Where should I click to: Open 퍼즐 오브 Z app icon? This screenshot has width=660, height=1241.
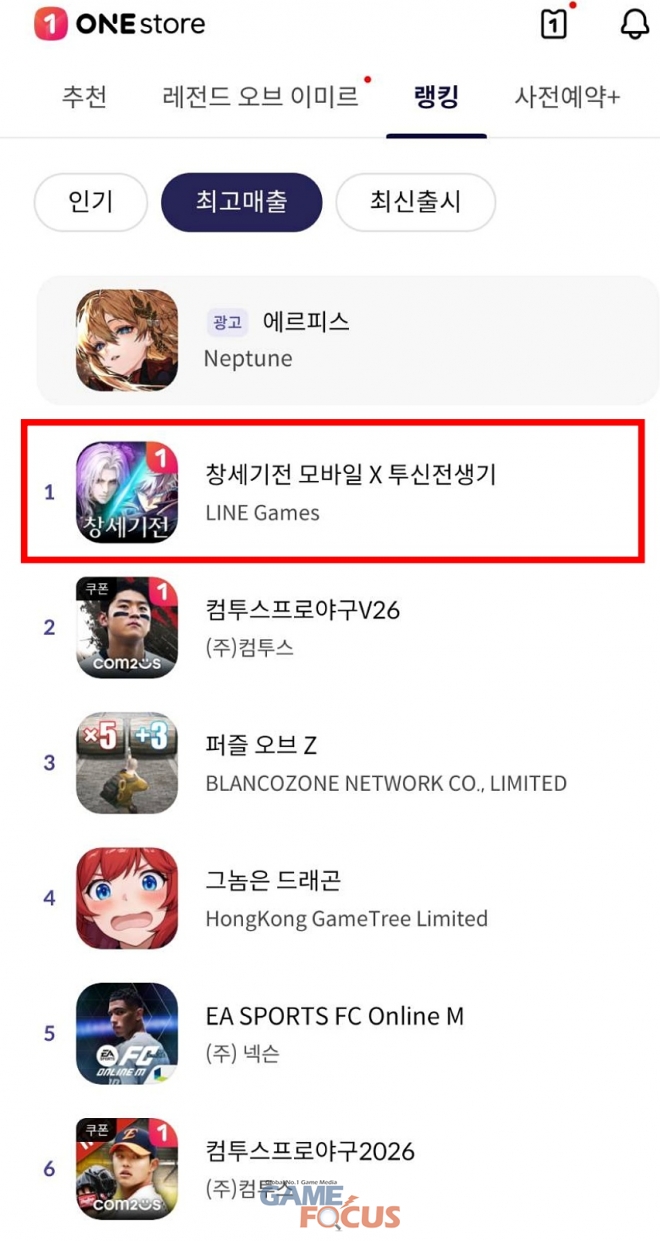coord(127,763)
